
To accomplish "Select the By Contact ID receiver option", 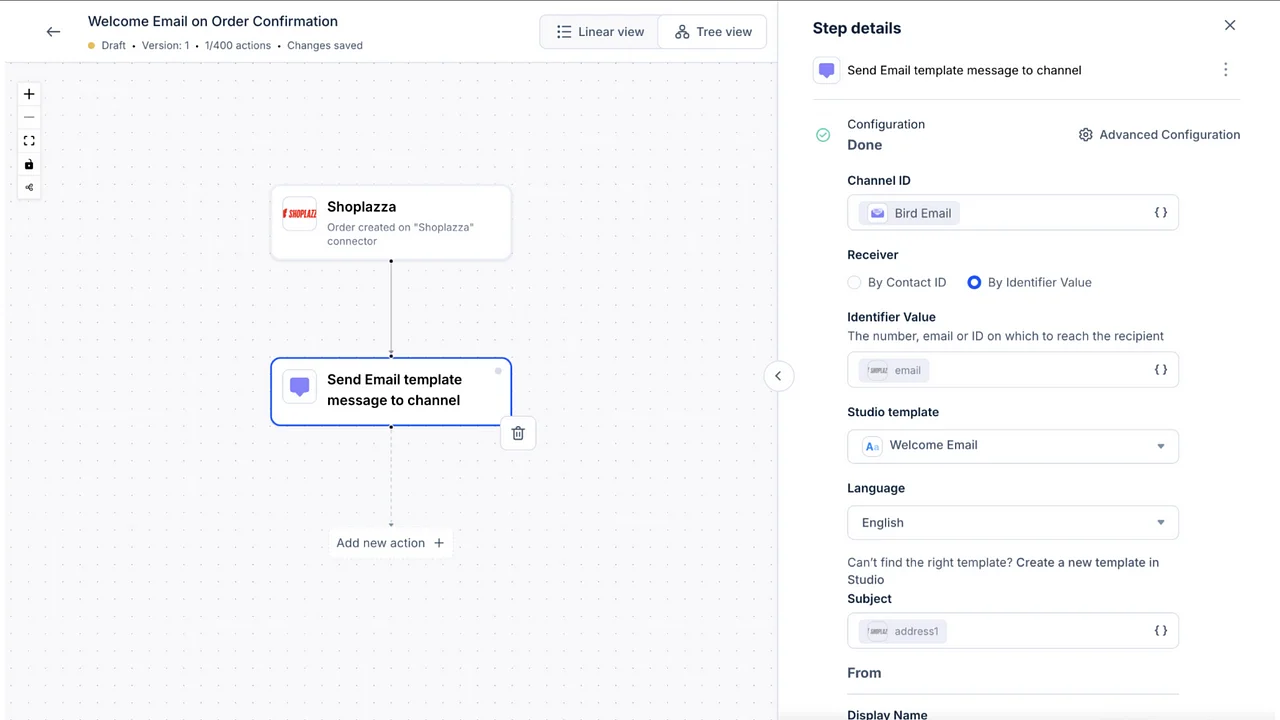I will 854,282.
